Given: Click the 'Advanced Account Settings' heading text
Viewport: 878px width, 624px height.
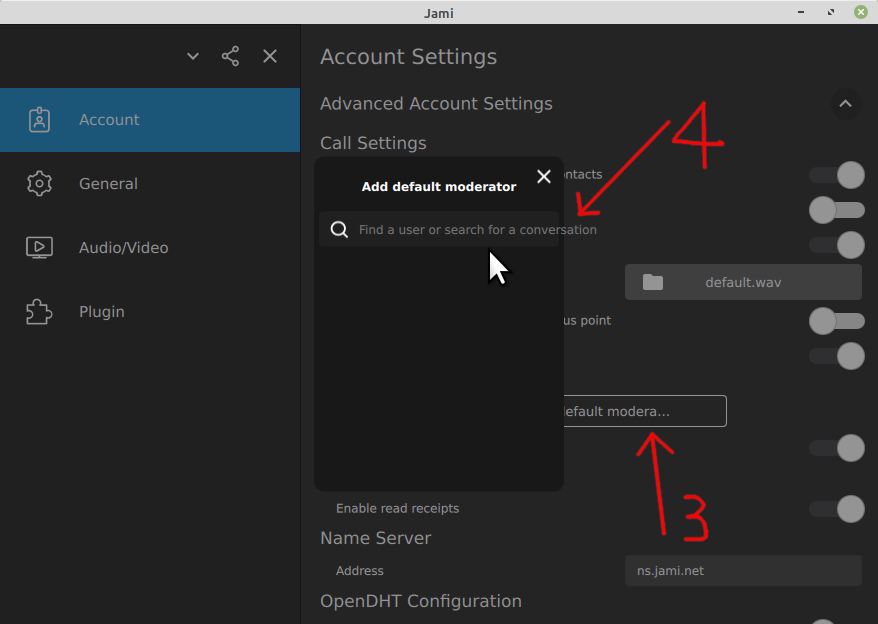Looking at the screenshot, I should (436, 104).
